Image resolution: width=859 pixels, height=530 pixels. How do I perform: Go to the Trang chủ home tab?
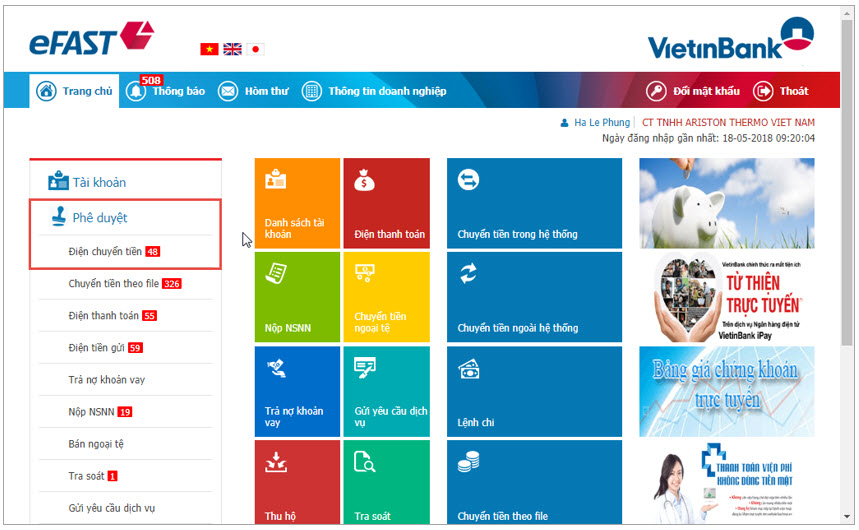click(76, 91)
